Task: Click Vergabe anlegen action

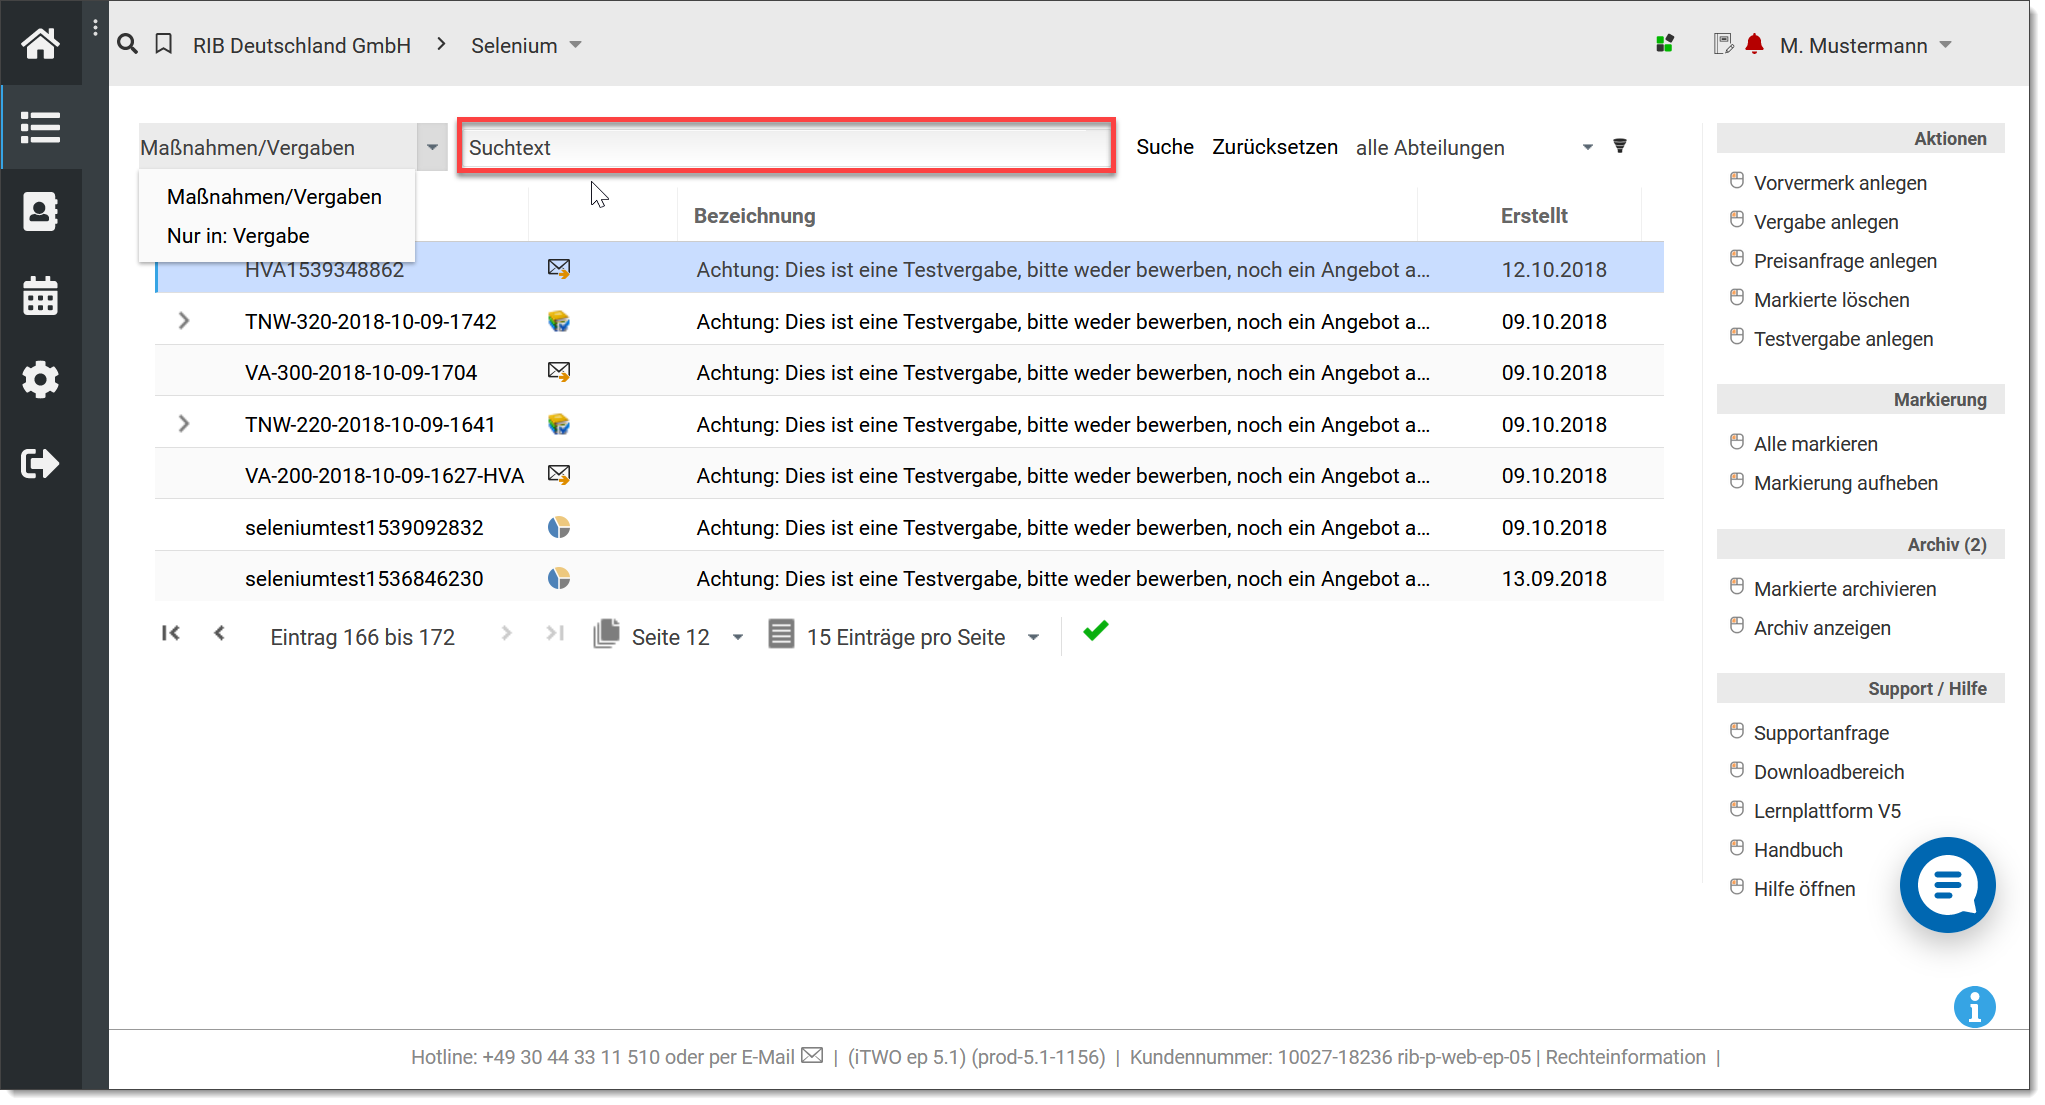Action: click(x=1825, y=222)
